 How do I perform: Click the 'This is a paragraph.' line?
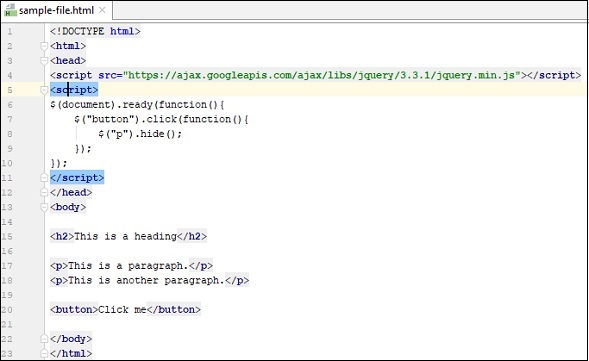point(131,266)
